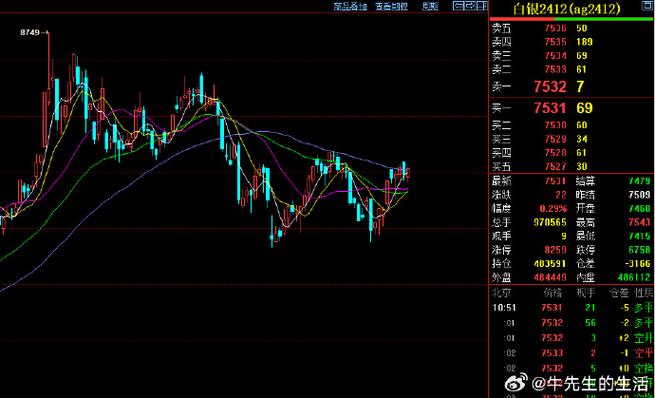Select the 买五 order book row
Viewport: 655px width, 398px height.
[572, 166]
